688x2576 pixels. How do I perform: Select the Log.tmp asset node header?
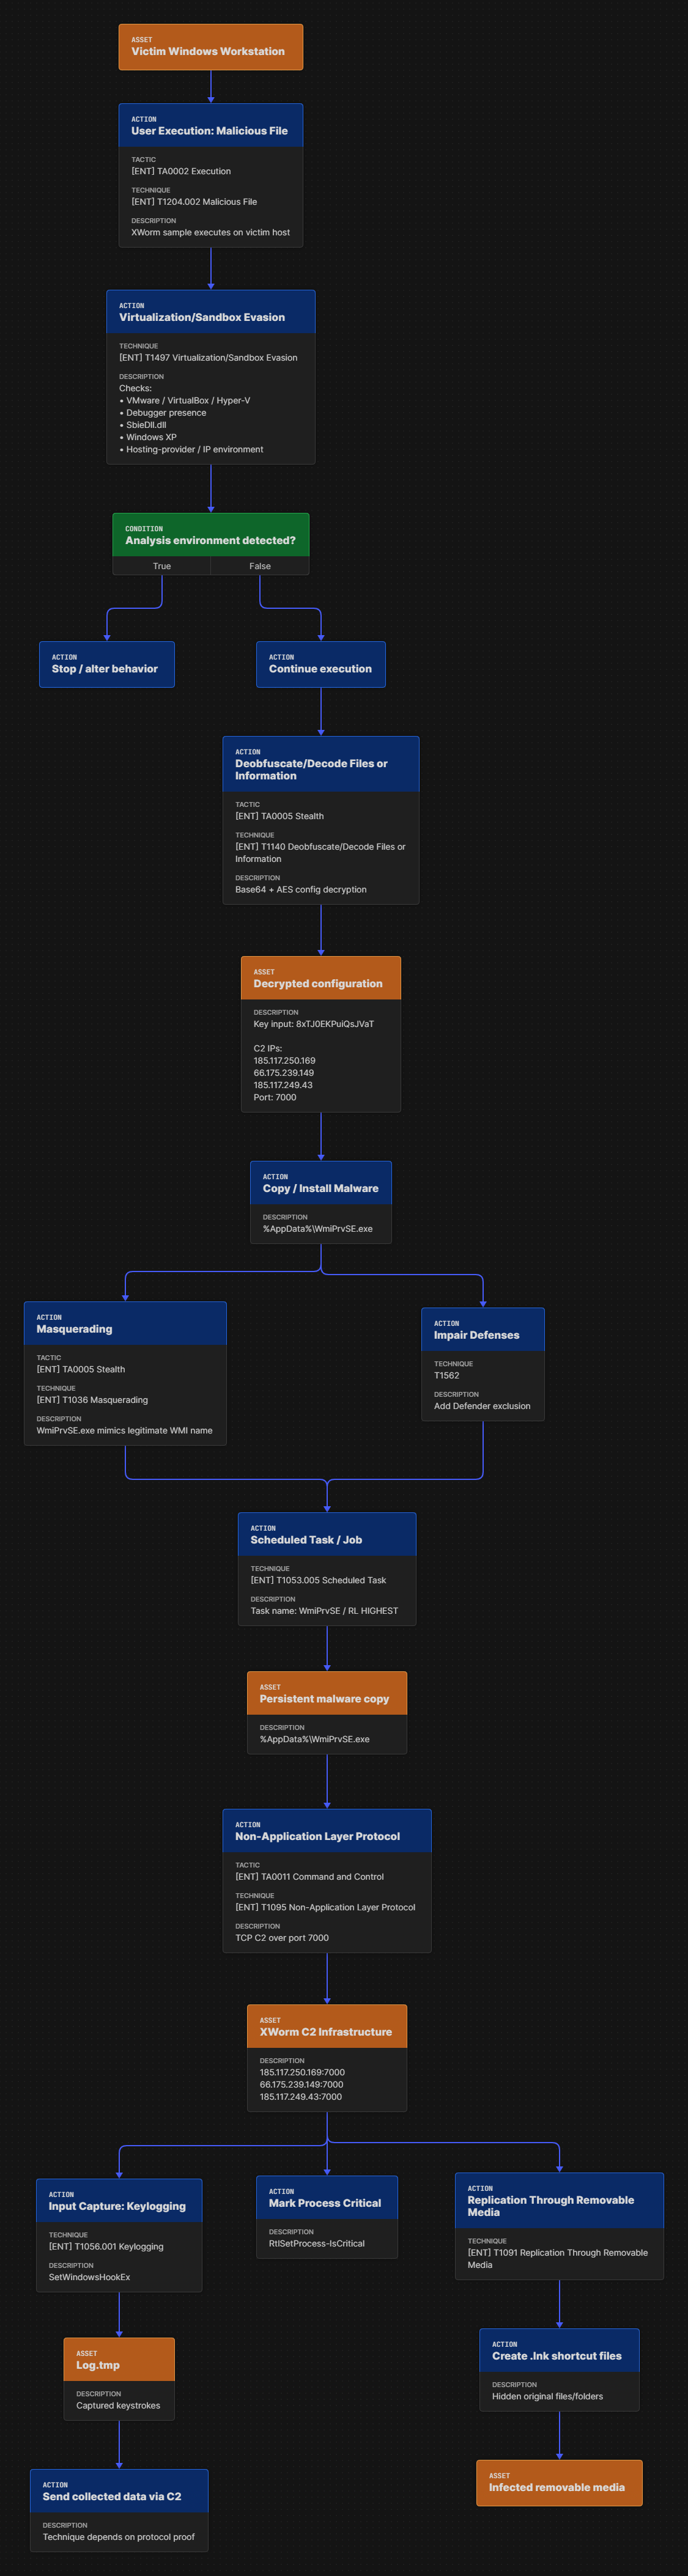point(119,2360)
